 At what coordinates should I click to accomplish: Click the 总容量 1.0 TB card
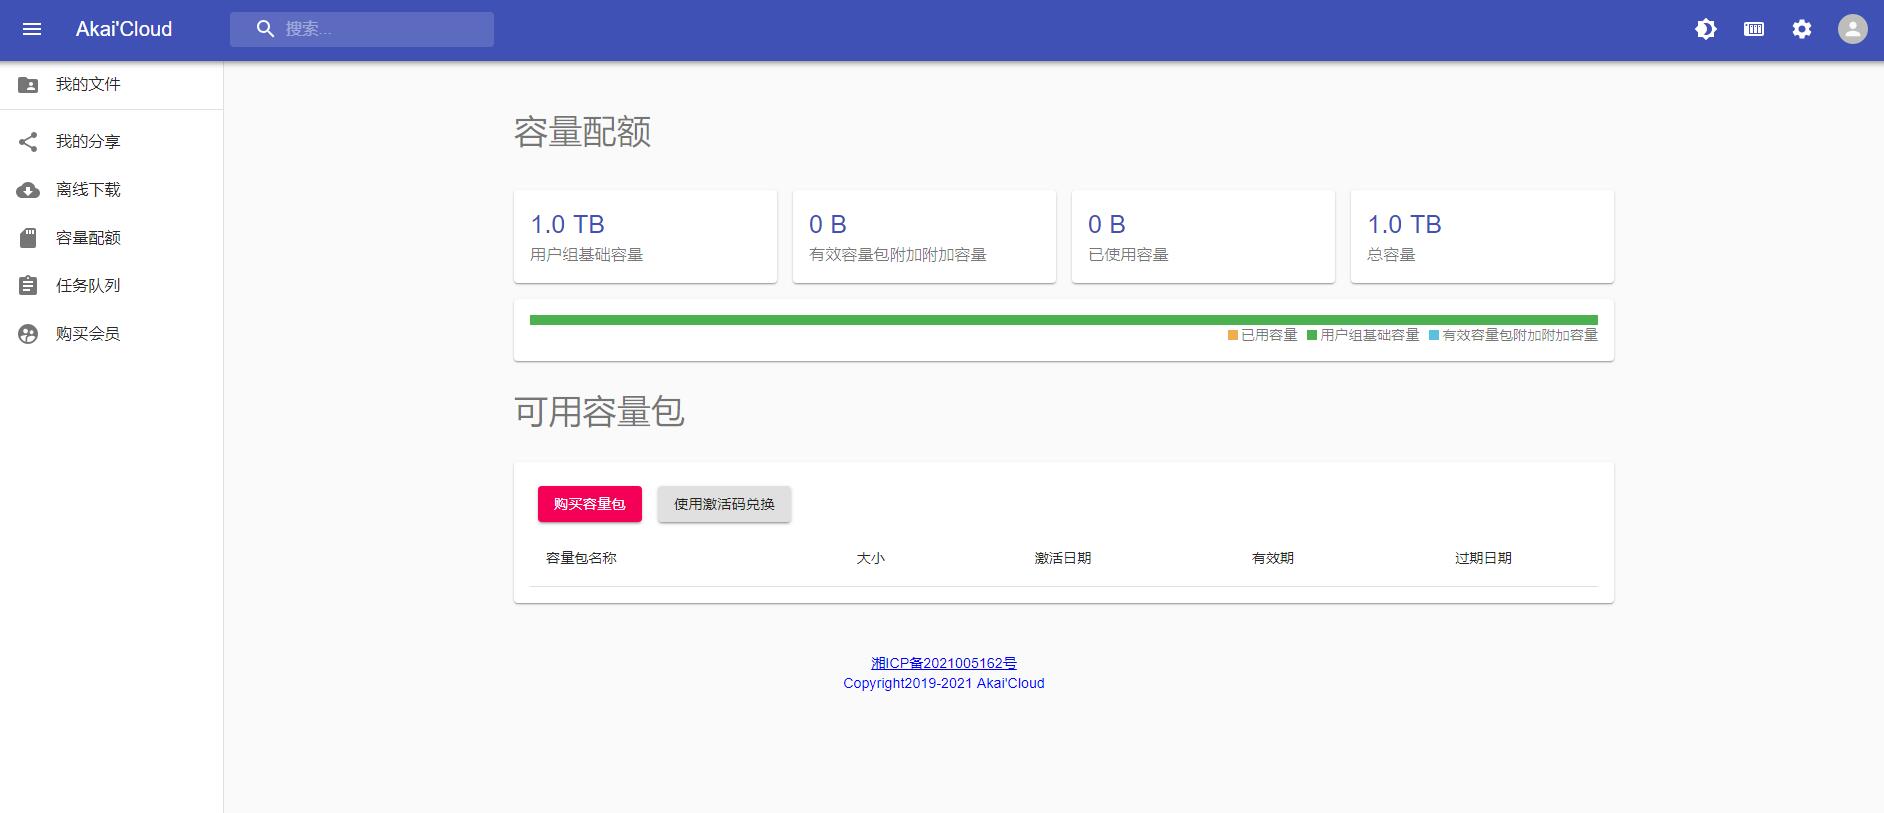tap(1482, 237)
